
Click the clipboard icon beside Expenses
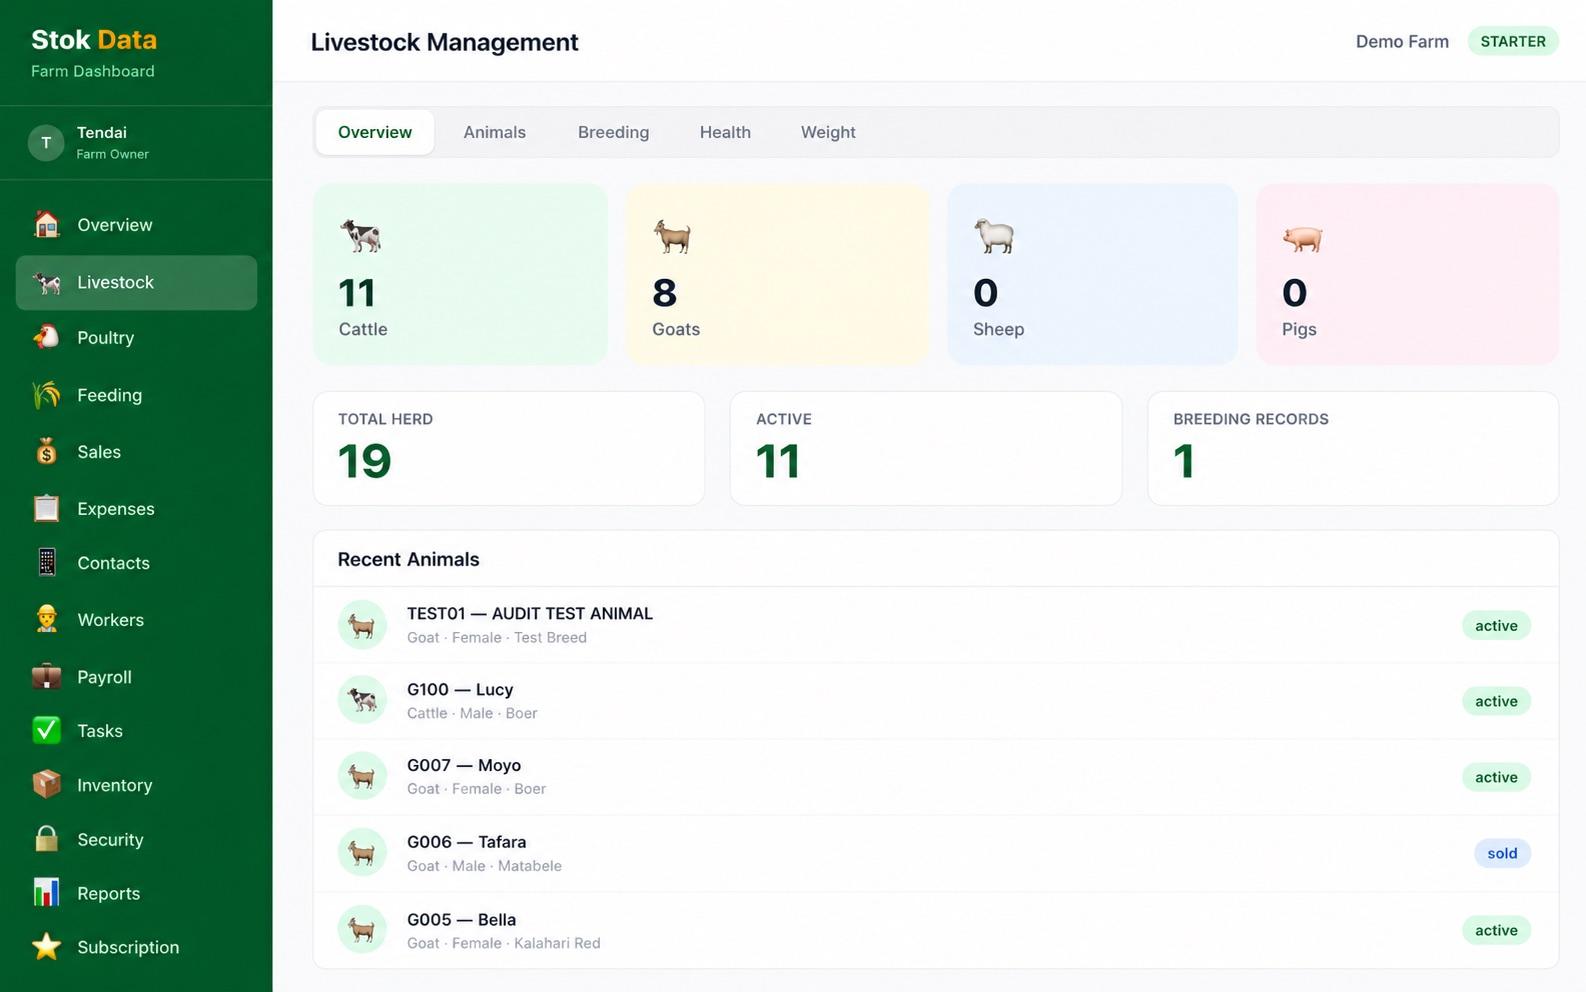point(47,508)
